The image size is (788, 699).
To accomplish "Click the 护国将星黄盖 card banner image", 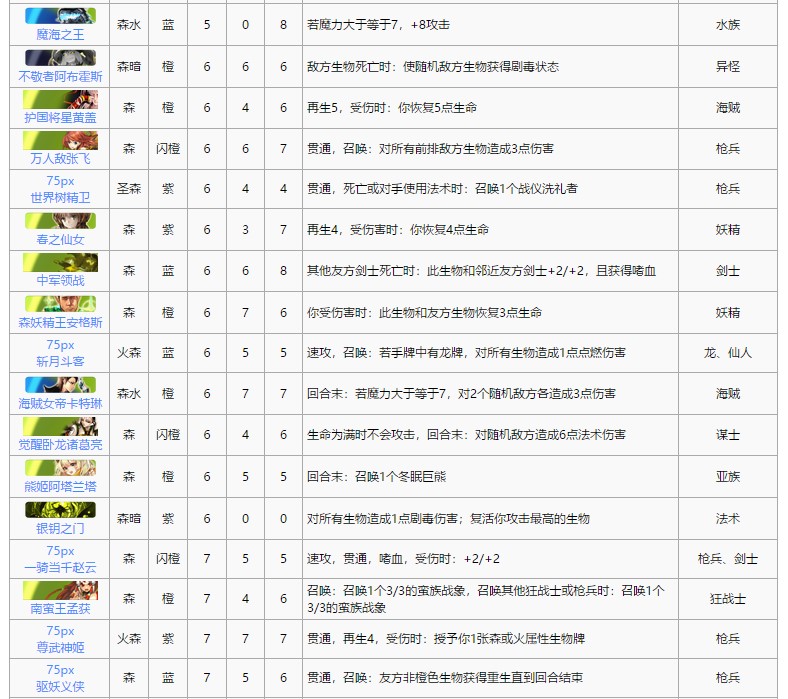I will pyautogui.click(x=60, y=98).
